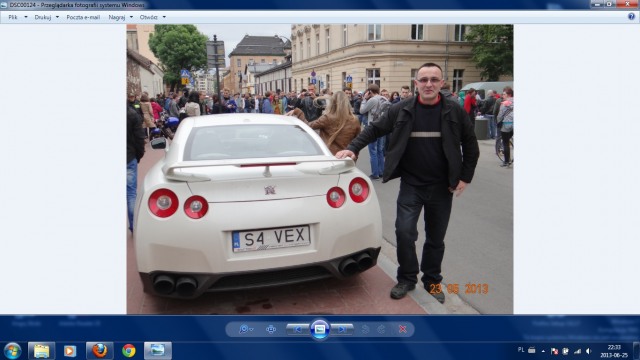Image resolution: width=640 pixels, height=360 pixels.
Task: Show hidden tray icons arrow
Action: 543,351
